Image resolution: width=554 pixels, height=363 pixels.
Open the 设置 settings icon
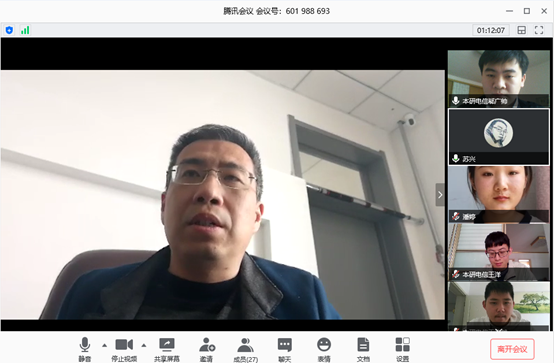click(402, 349)
